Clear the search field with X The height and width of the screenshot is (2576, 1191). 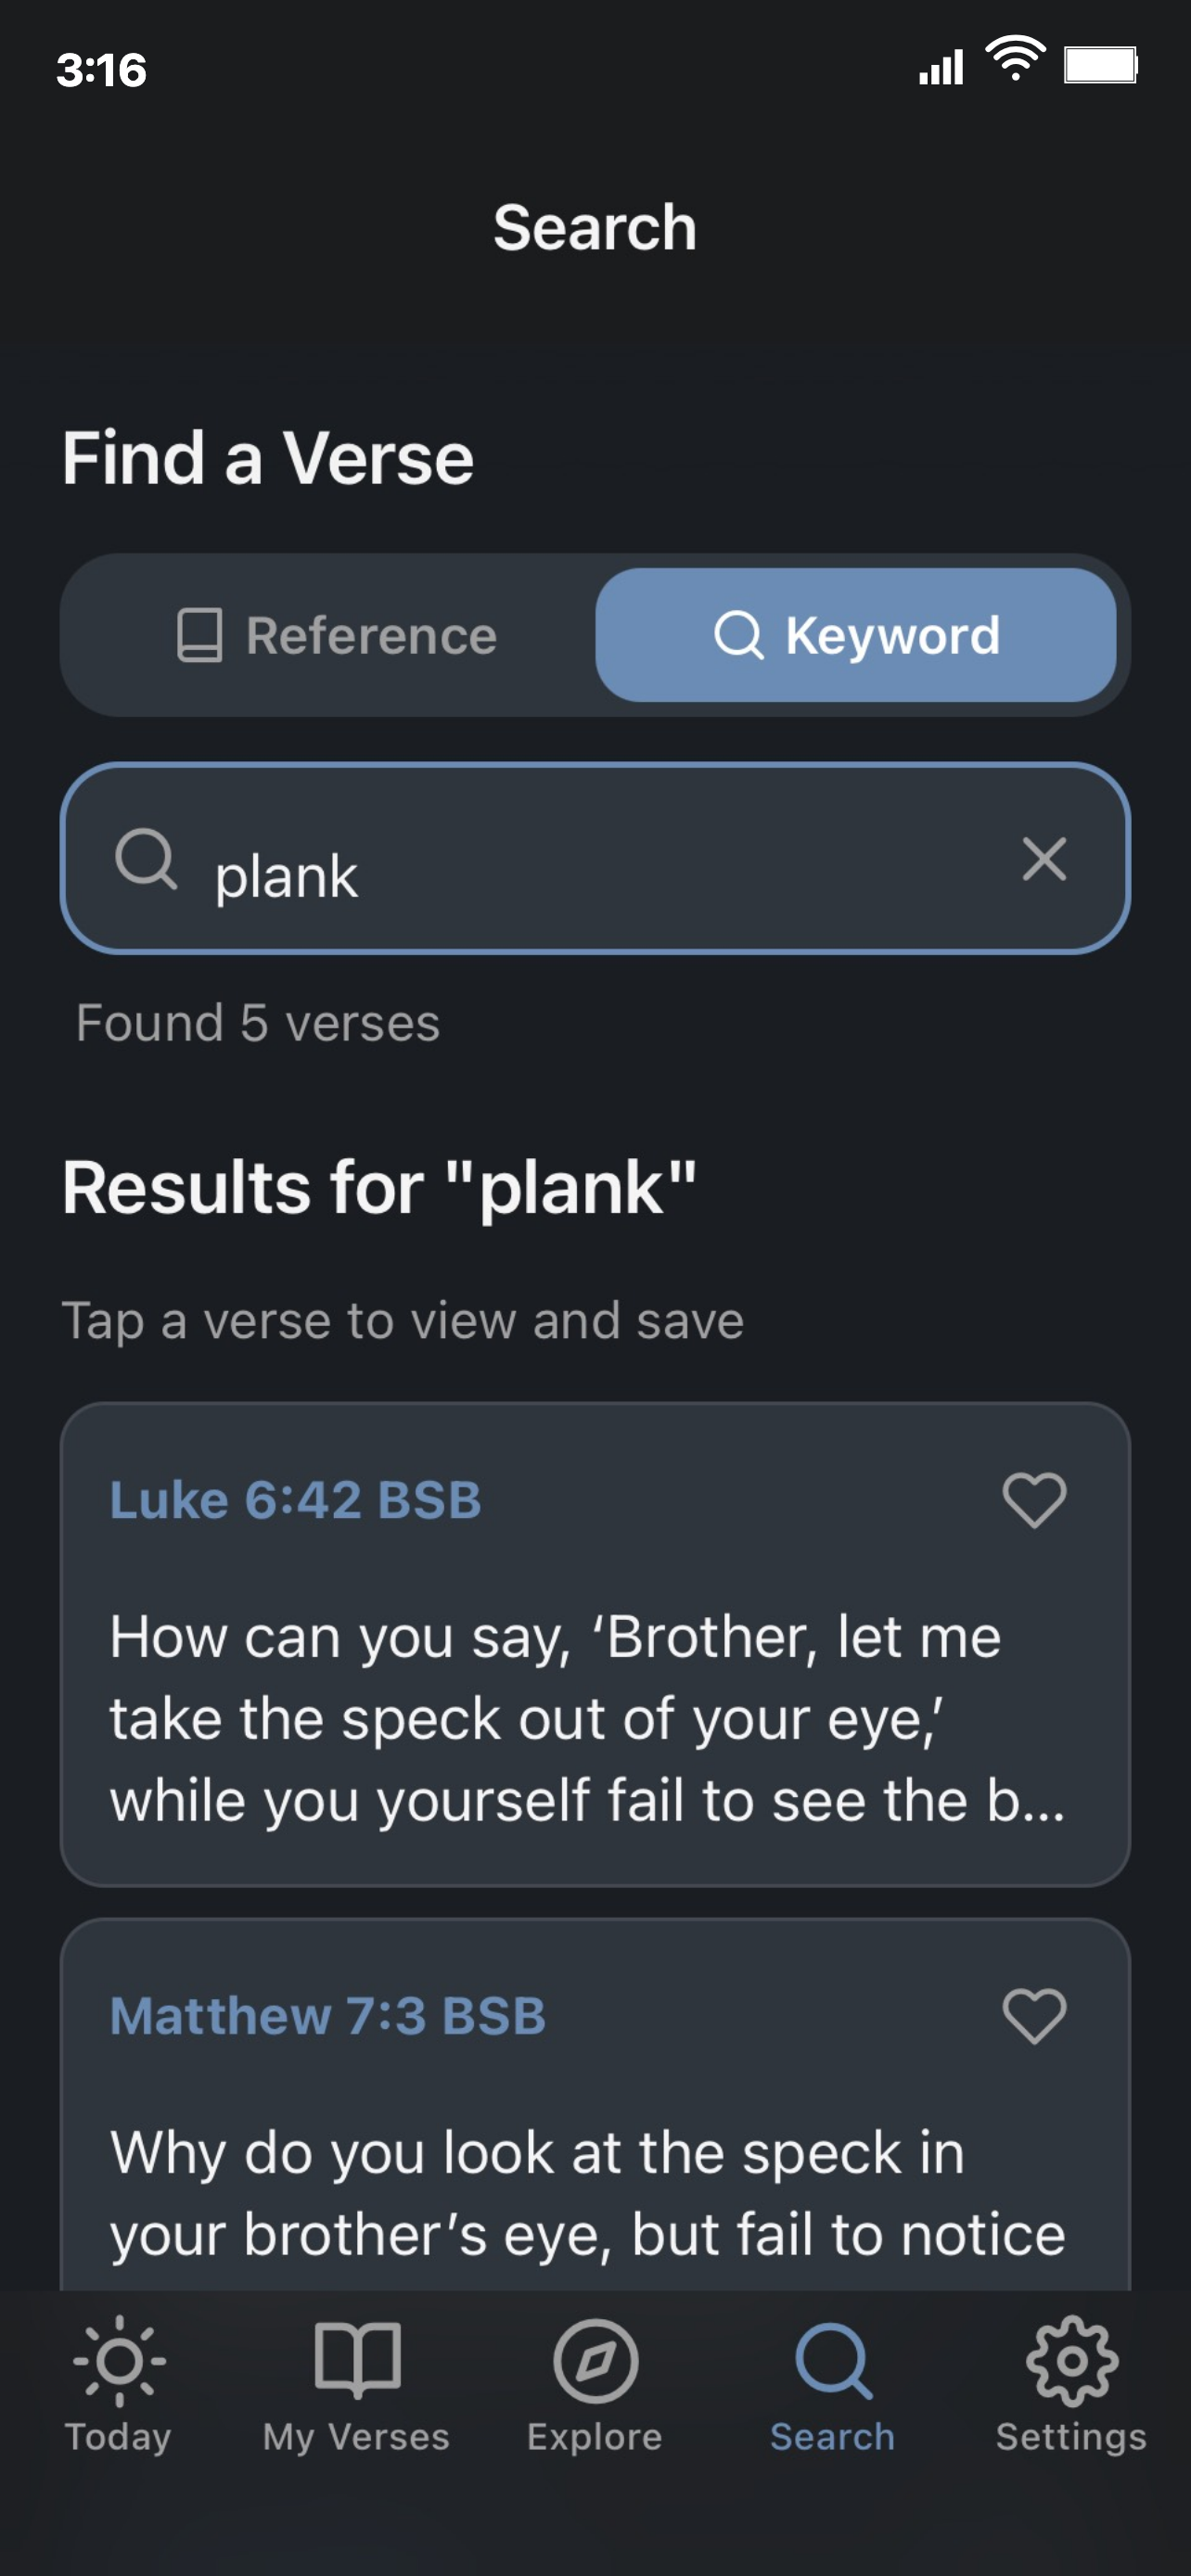coord(1044,859)
